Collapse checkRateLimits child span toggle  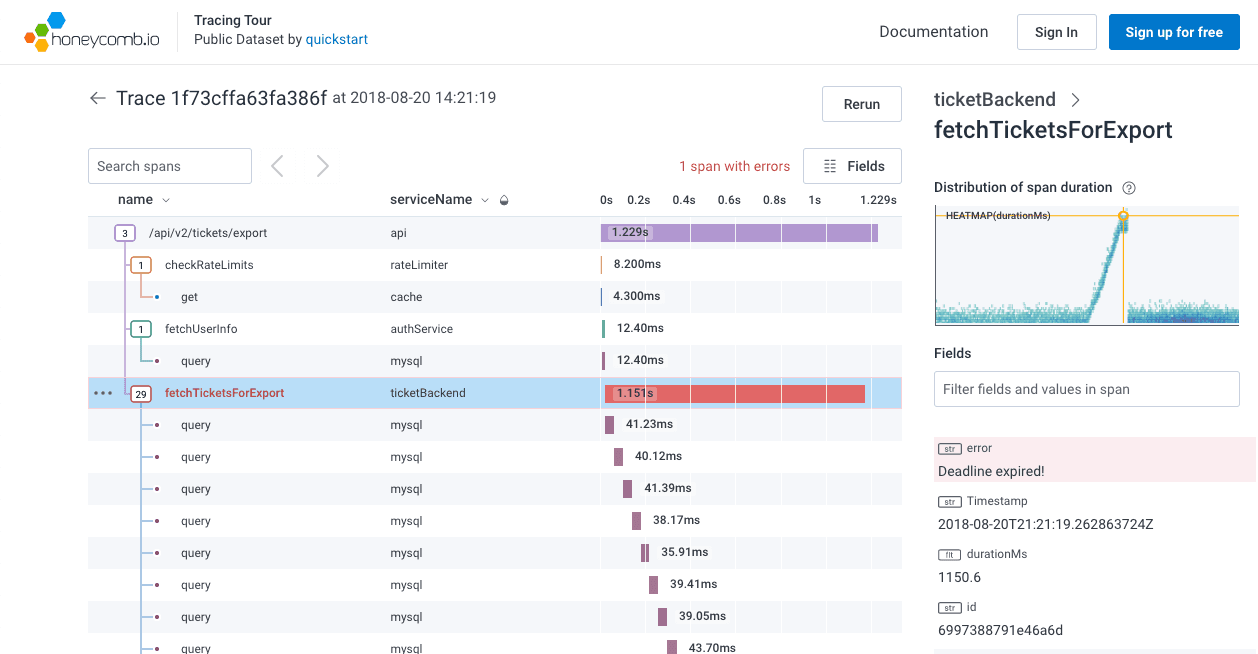141,265
